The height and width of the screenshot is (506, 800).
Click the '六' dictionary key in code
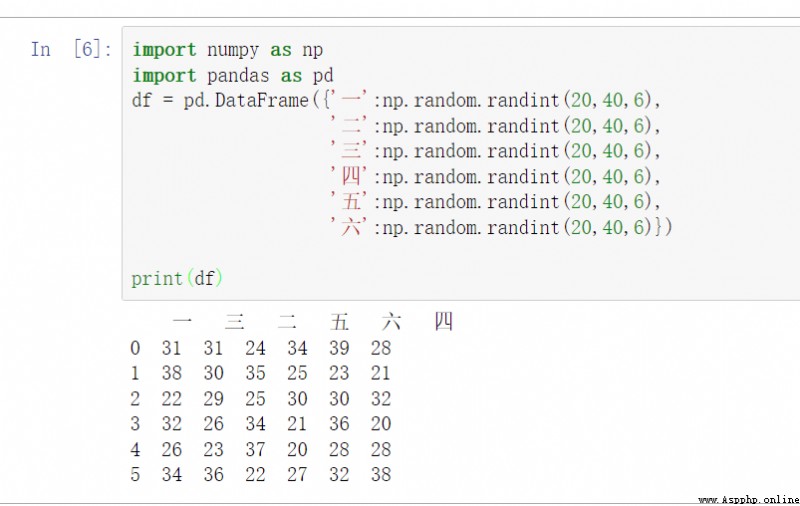coord(349,226)
